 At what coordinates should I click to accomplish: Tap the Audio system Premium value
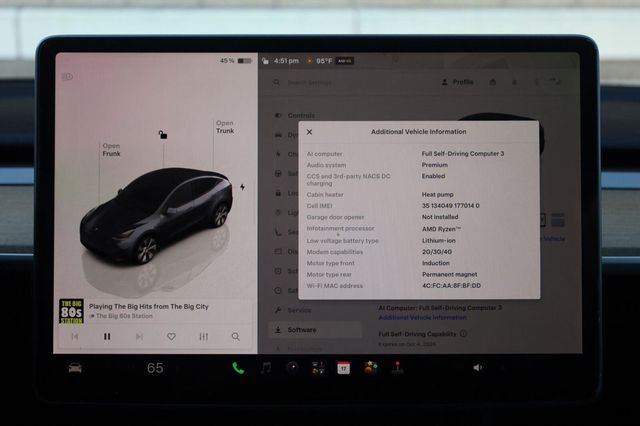(435, 165)
